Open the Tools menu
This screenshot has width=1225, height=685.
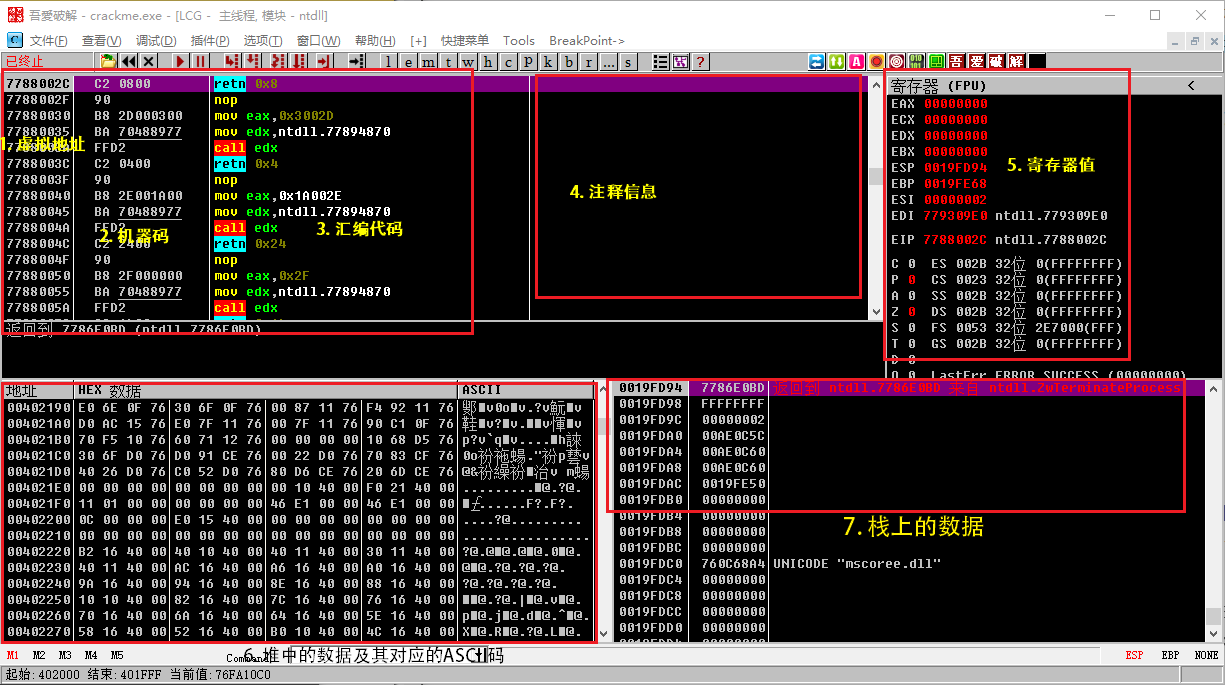click(x=518, y=40)
